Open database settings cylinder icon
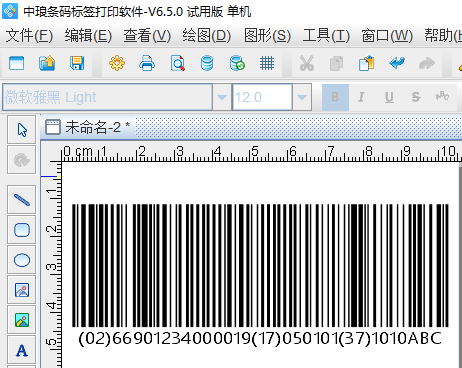 tap(207, 63)
